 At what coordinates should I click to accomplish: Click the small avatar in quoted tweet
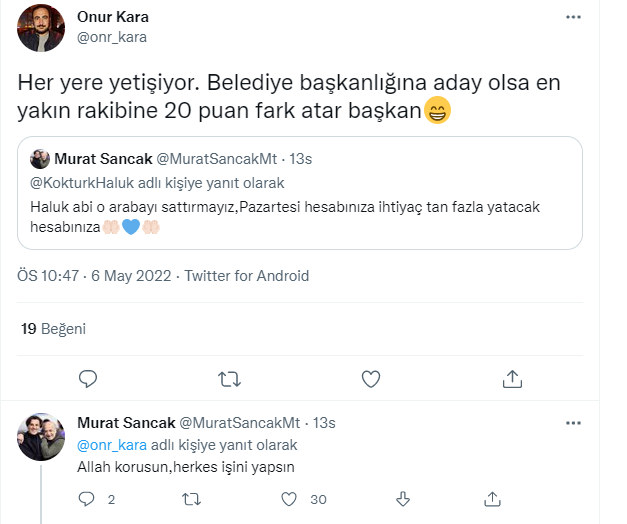click(40, 159)
